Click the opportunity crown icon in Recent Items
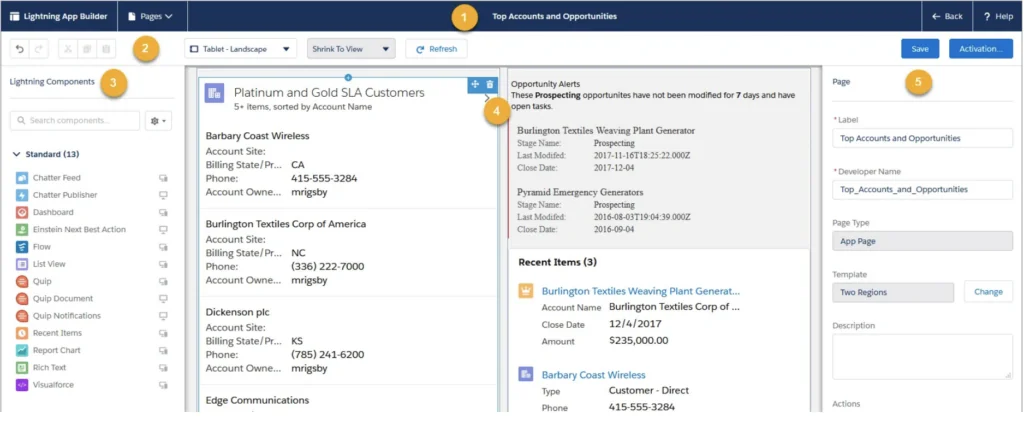1024x424 pixels. [526, 291]
